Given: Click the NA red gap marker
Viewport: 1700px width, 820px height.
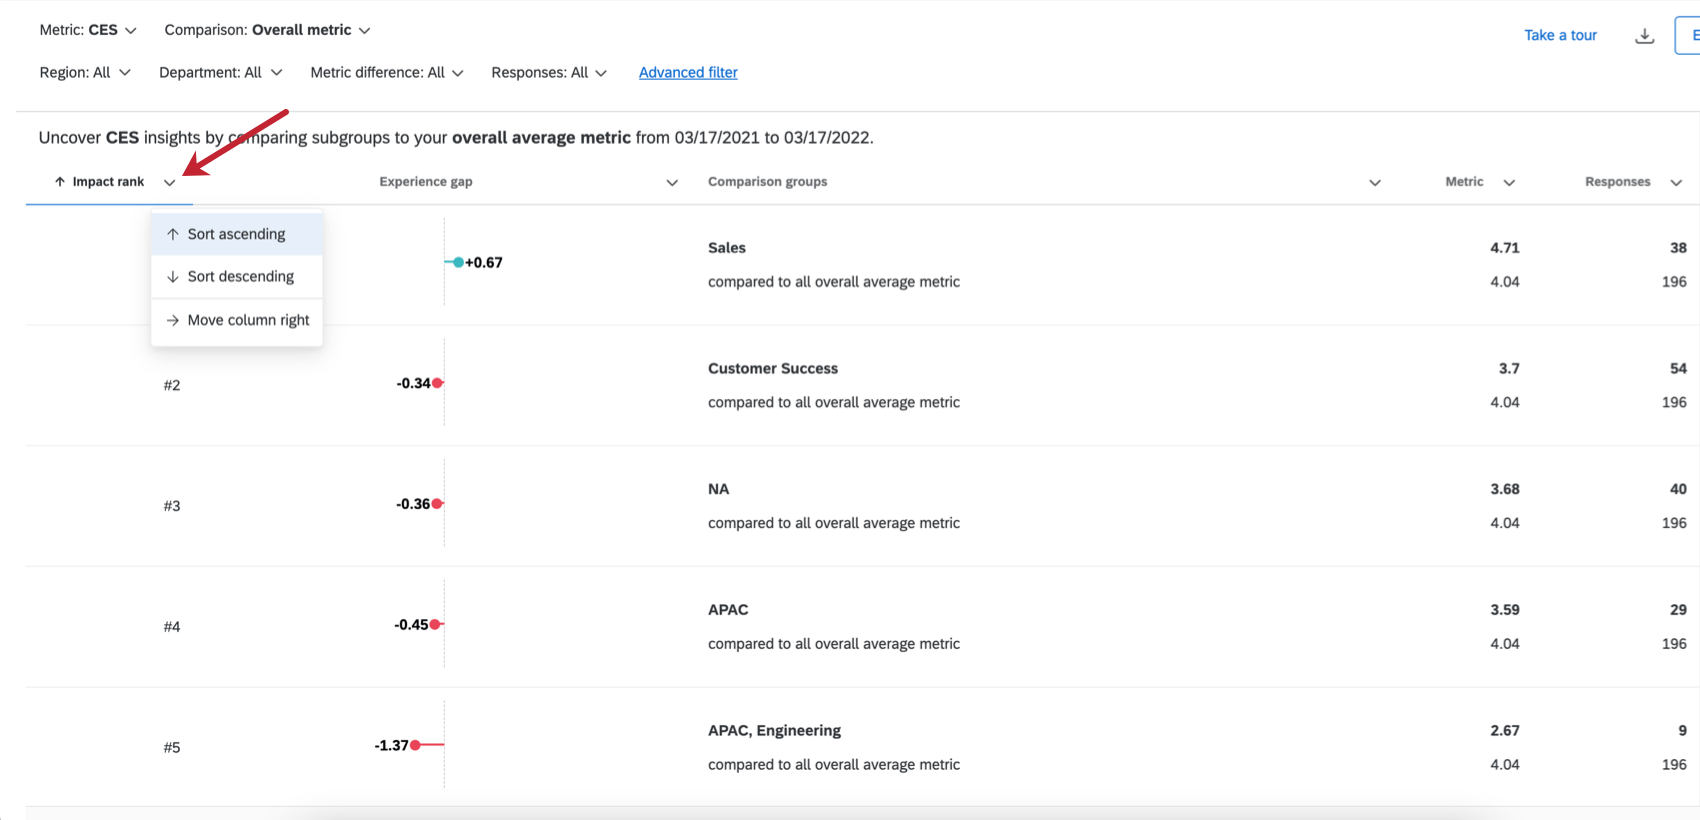Looking at the screenshot, I should pos(438,504).
